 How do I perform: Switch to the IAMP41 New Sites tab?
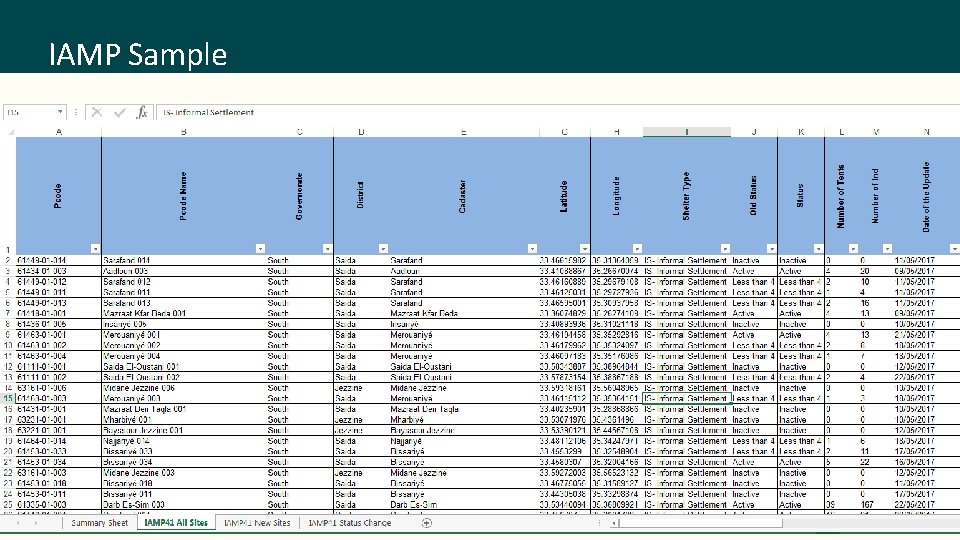point(257,523)
